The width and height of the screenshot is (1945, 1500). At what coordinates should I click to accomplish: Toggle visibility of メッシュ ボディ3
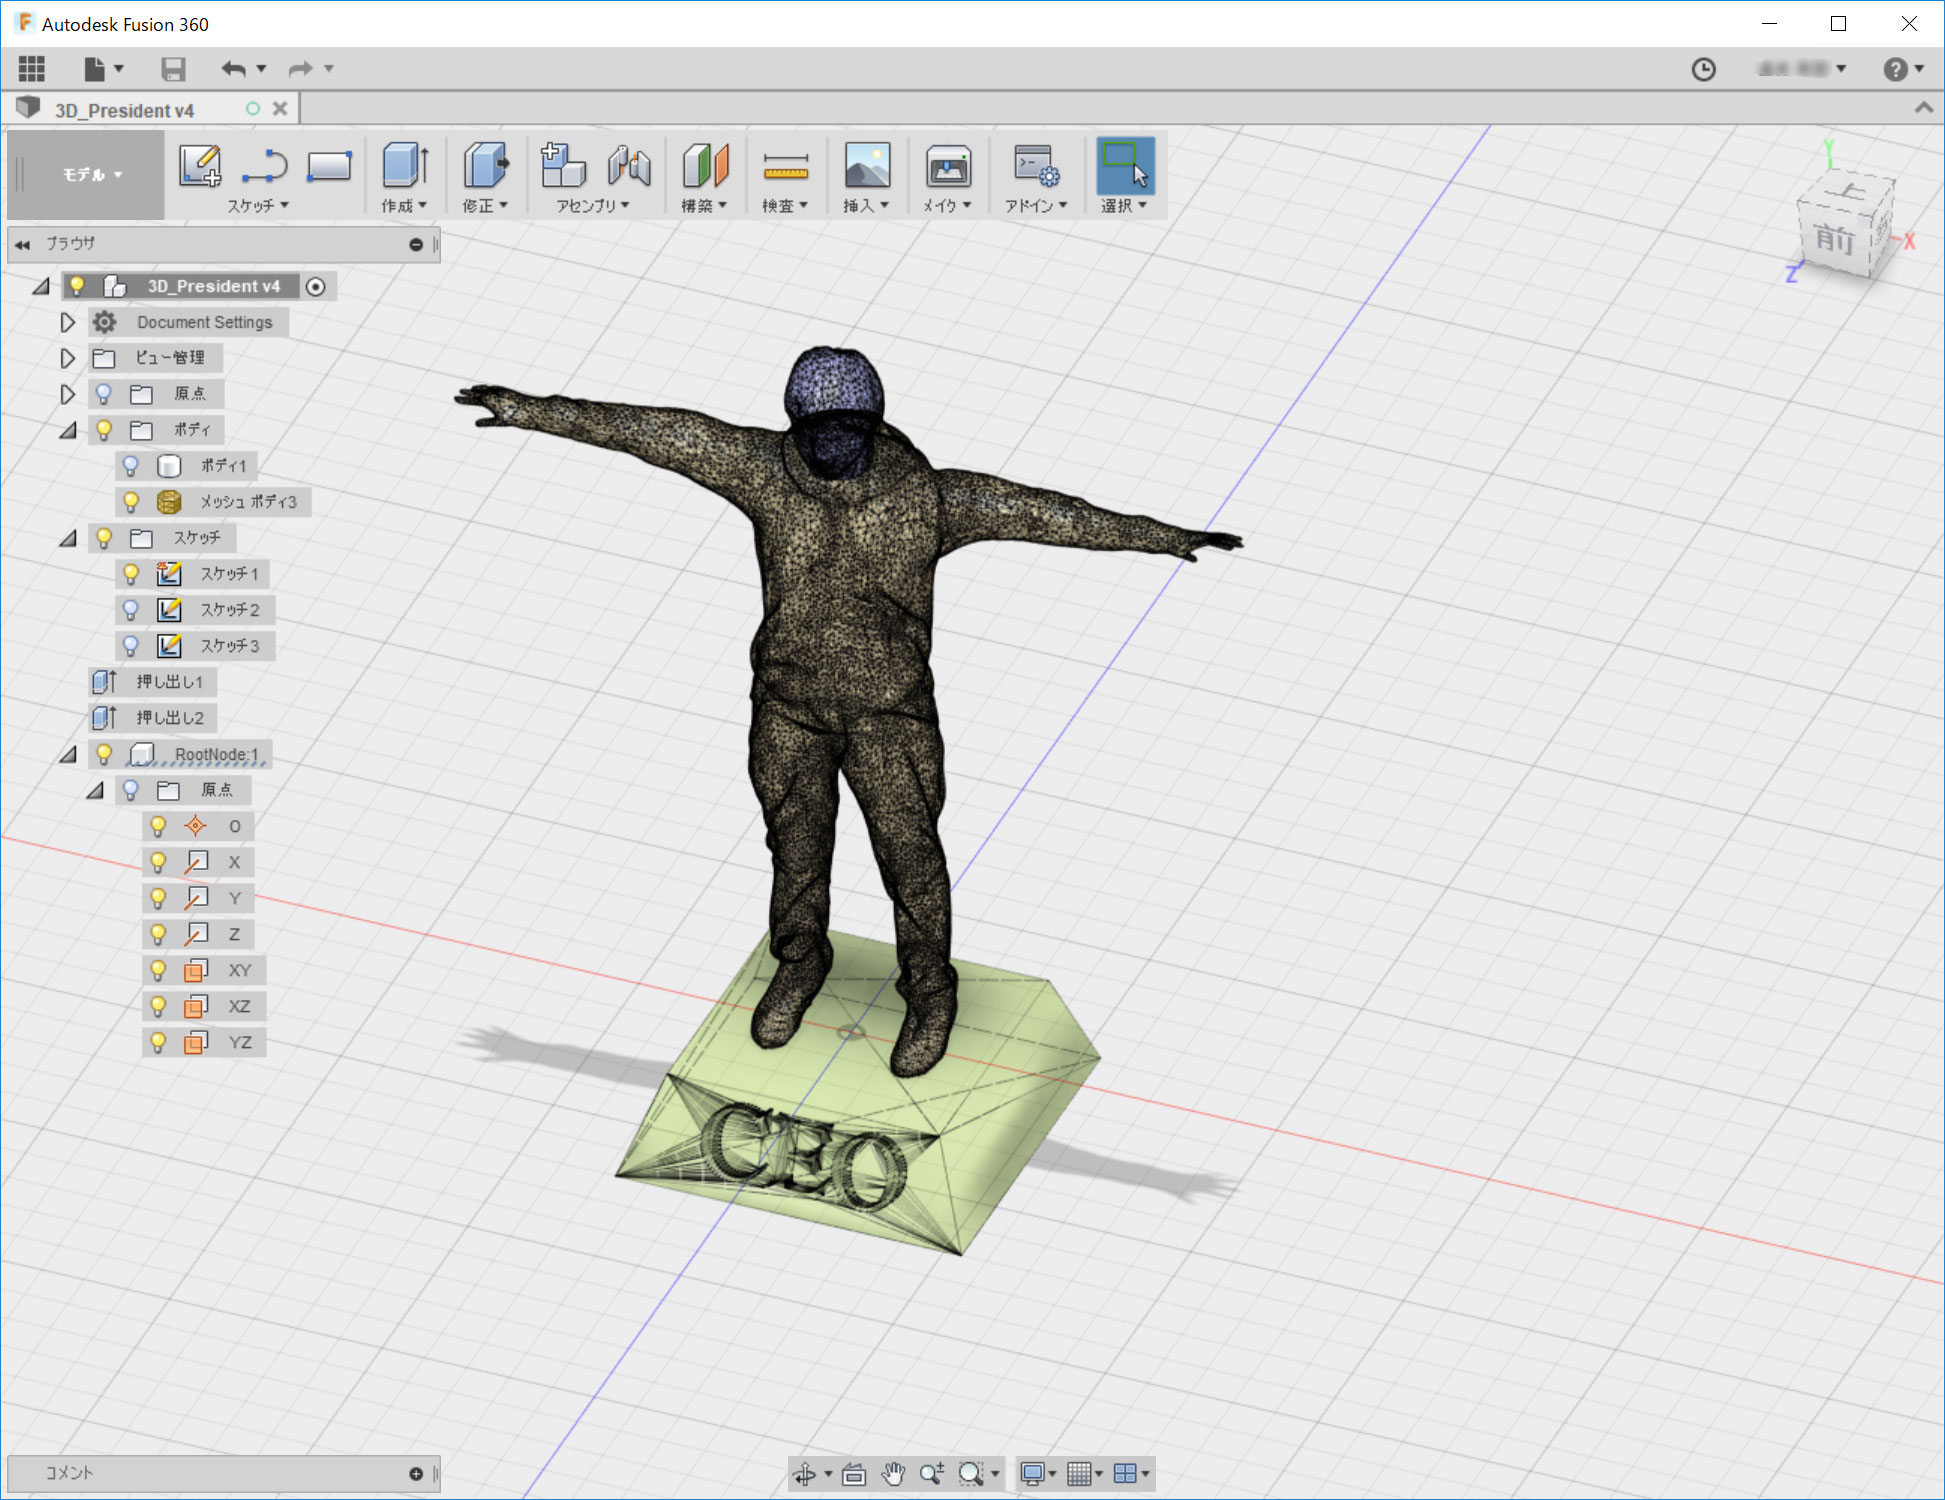[x=130, y=502]
